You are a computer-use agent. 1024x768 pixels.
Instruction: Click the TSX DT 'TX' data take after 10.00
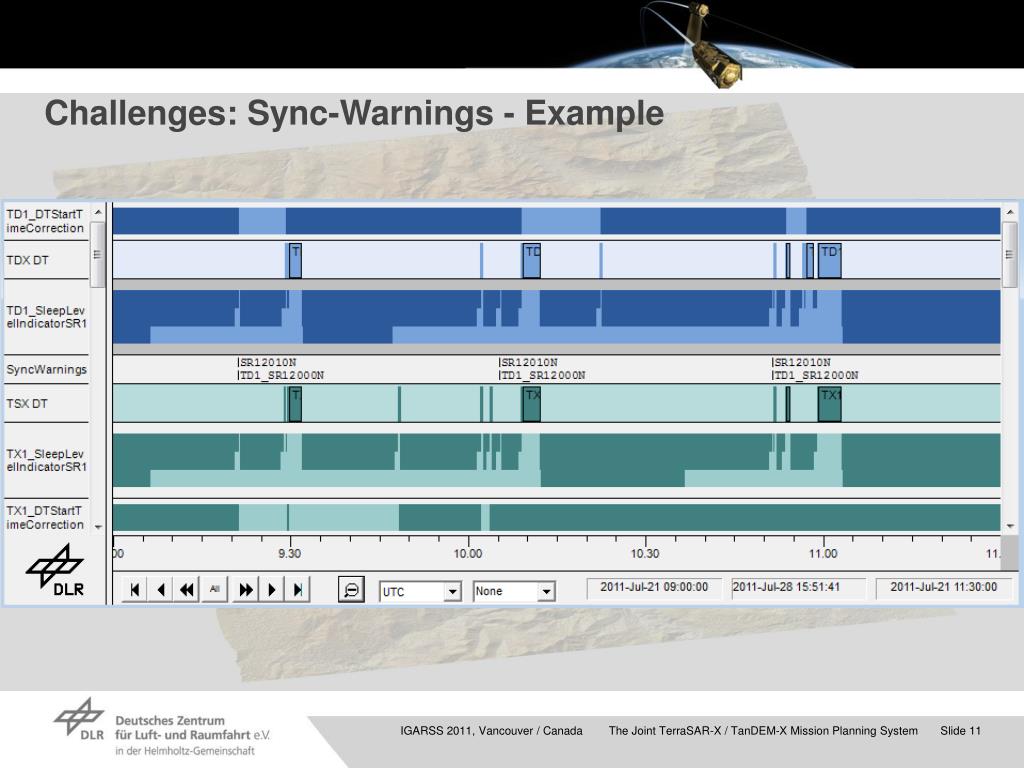click(x=532, y=404)
